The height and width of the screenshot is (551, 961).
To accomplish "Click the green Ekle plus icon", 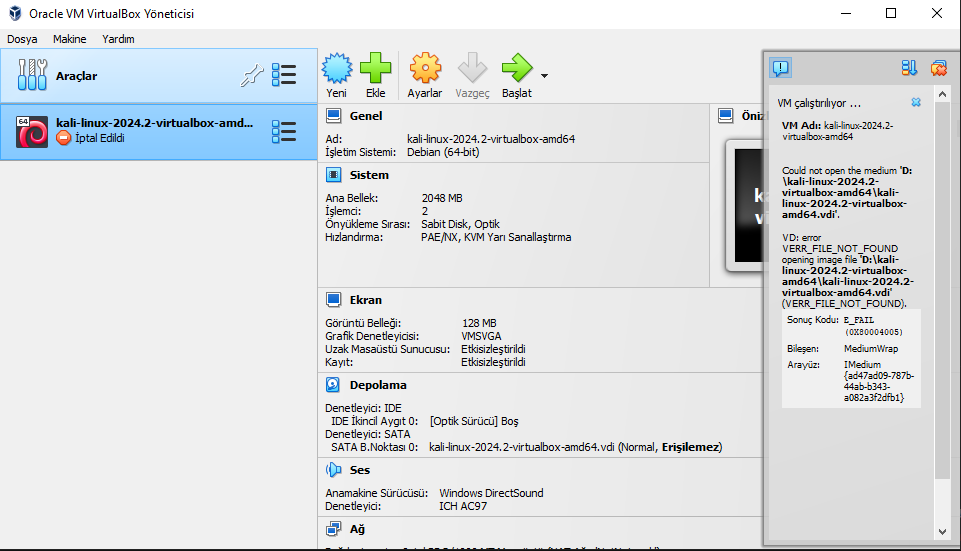I will coord(376,68).
